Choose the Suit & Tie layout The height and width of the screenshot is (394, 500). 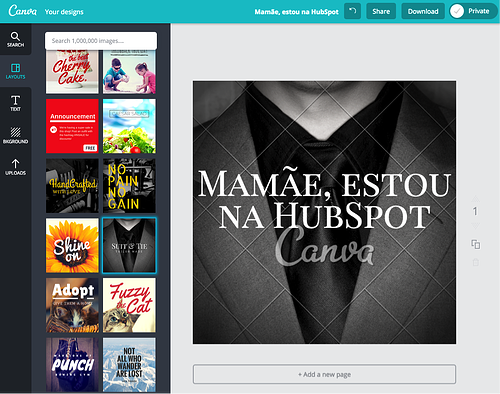click(x=129, y=245)
